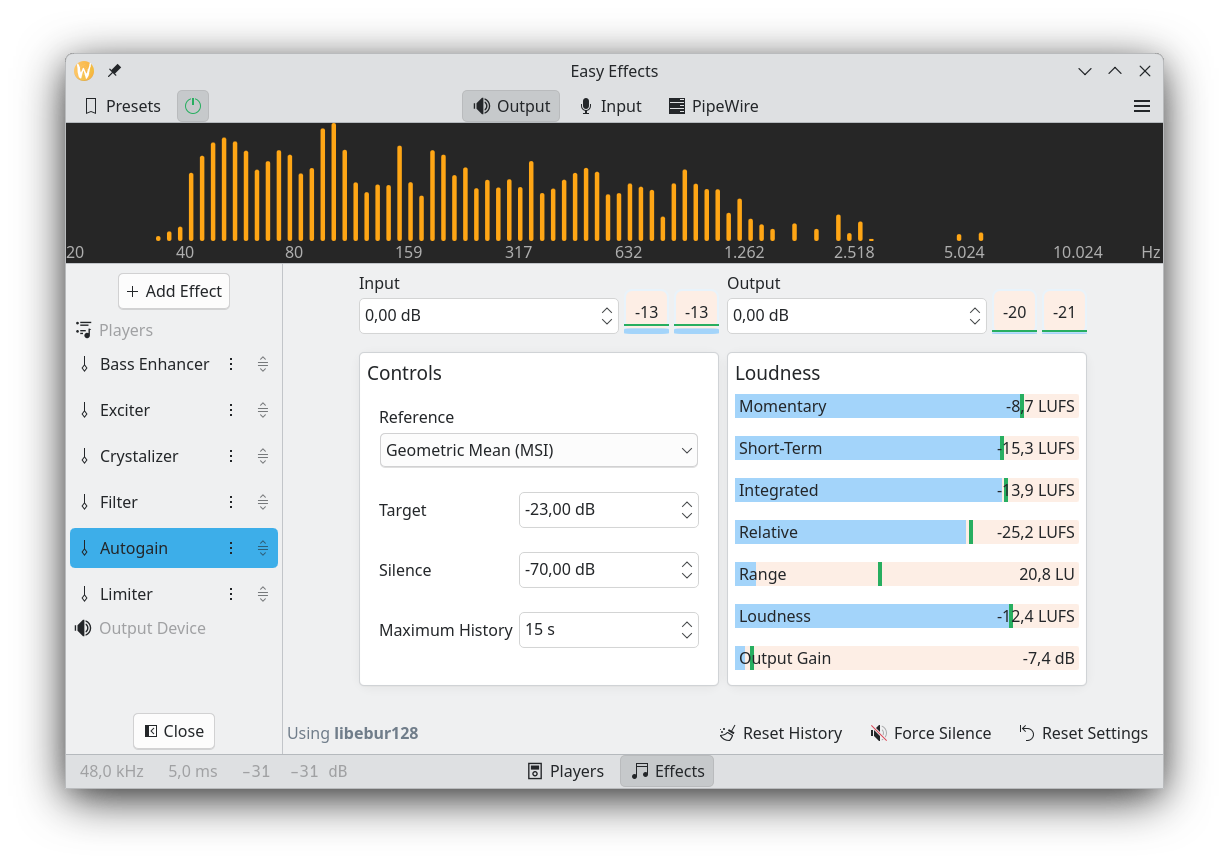Open the Presets menu
1229x866 pixels.
(121, 106)
